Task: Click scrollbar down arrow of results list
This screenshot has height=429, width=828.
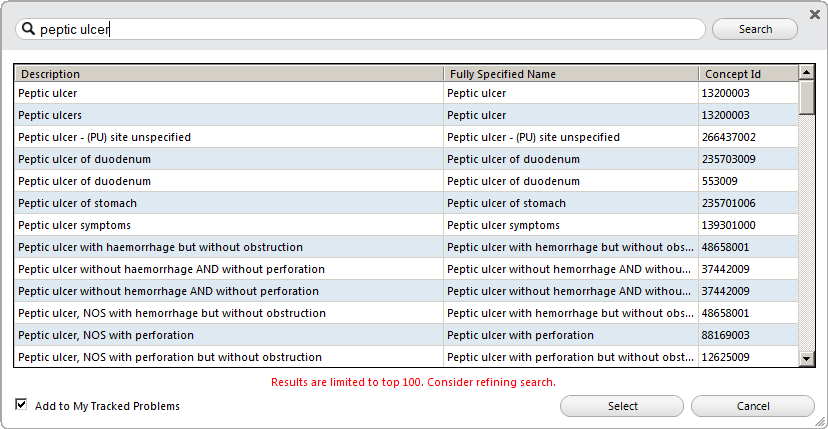Action: [806, 359]
